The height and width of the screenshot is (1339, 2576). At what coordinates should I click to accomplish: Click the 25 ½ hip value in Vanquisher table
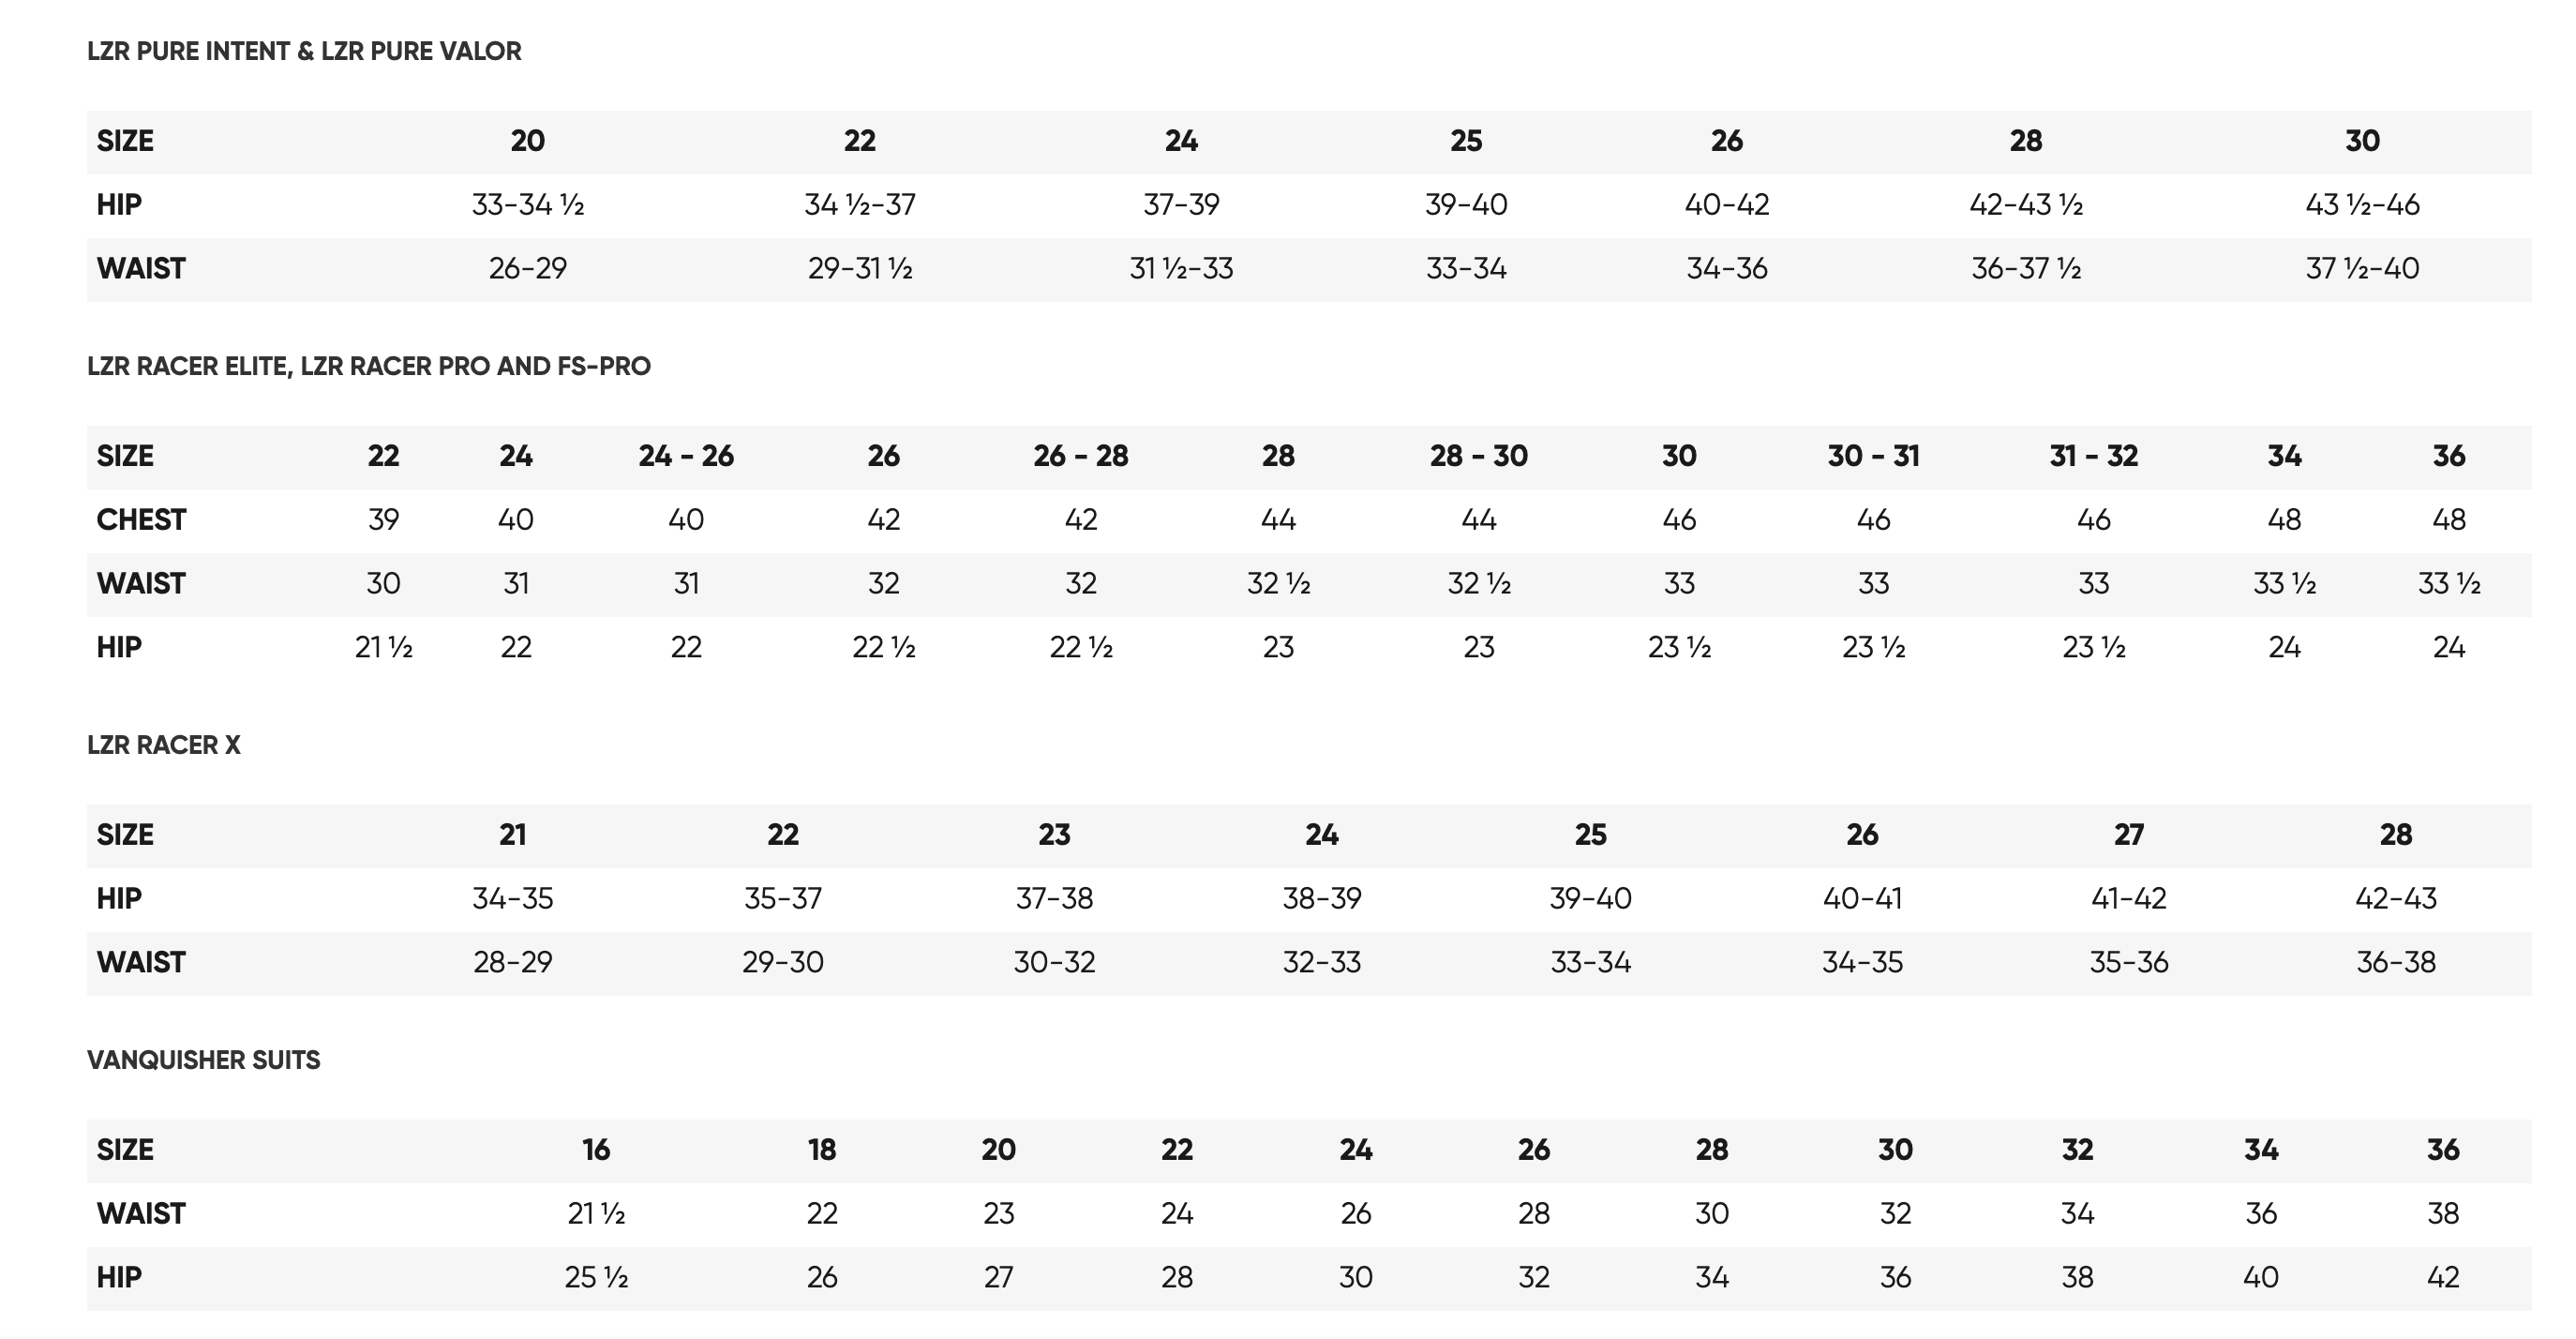pos(596,1277)
